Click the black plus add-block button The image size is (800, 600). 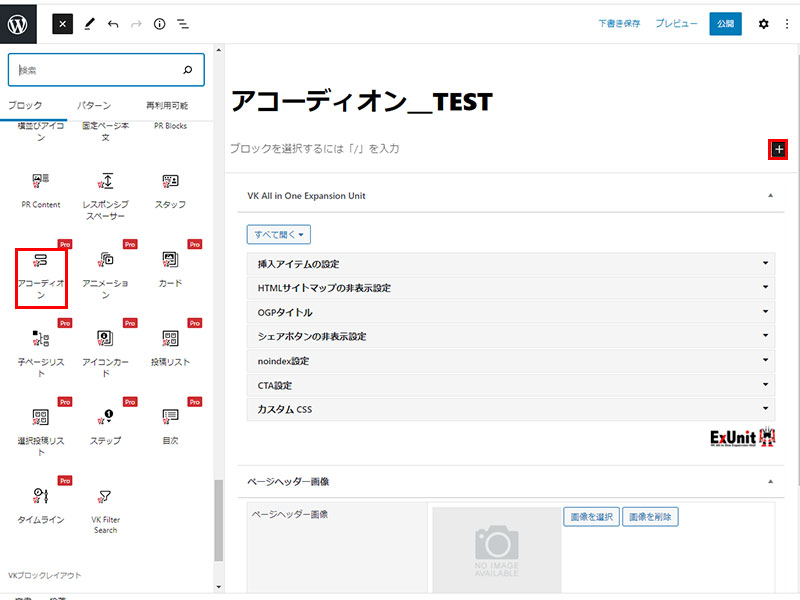point(779,149)
